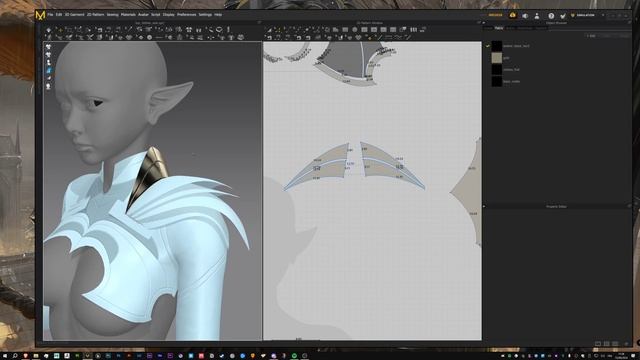Image resolution: width=640 pixels, height=360 pixels.
Task: Open the Materials menu
Action: (128, 15)
